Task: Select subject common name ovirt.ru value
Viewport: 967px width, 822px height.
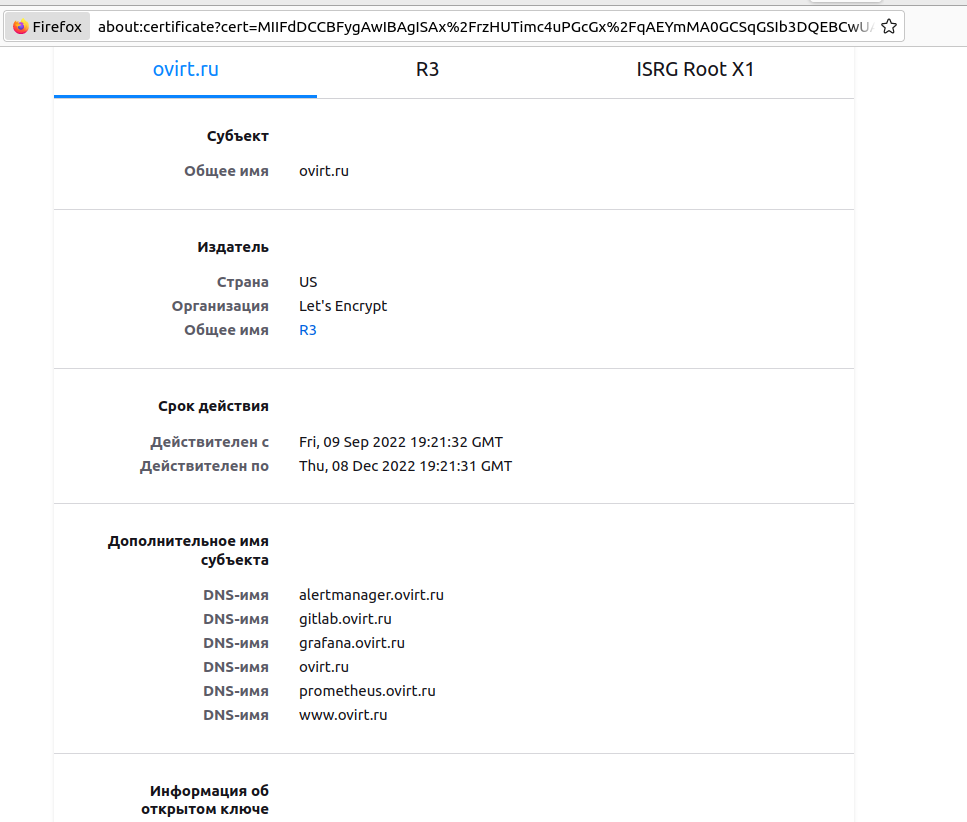Action: (x=324, y=171)
